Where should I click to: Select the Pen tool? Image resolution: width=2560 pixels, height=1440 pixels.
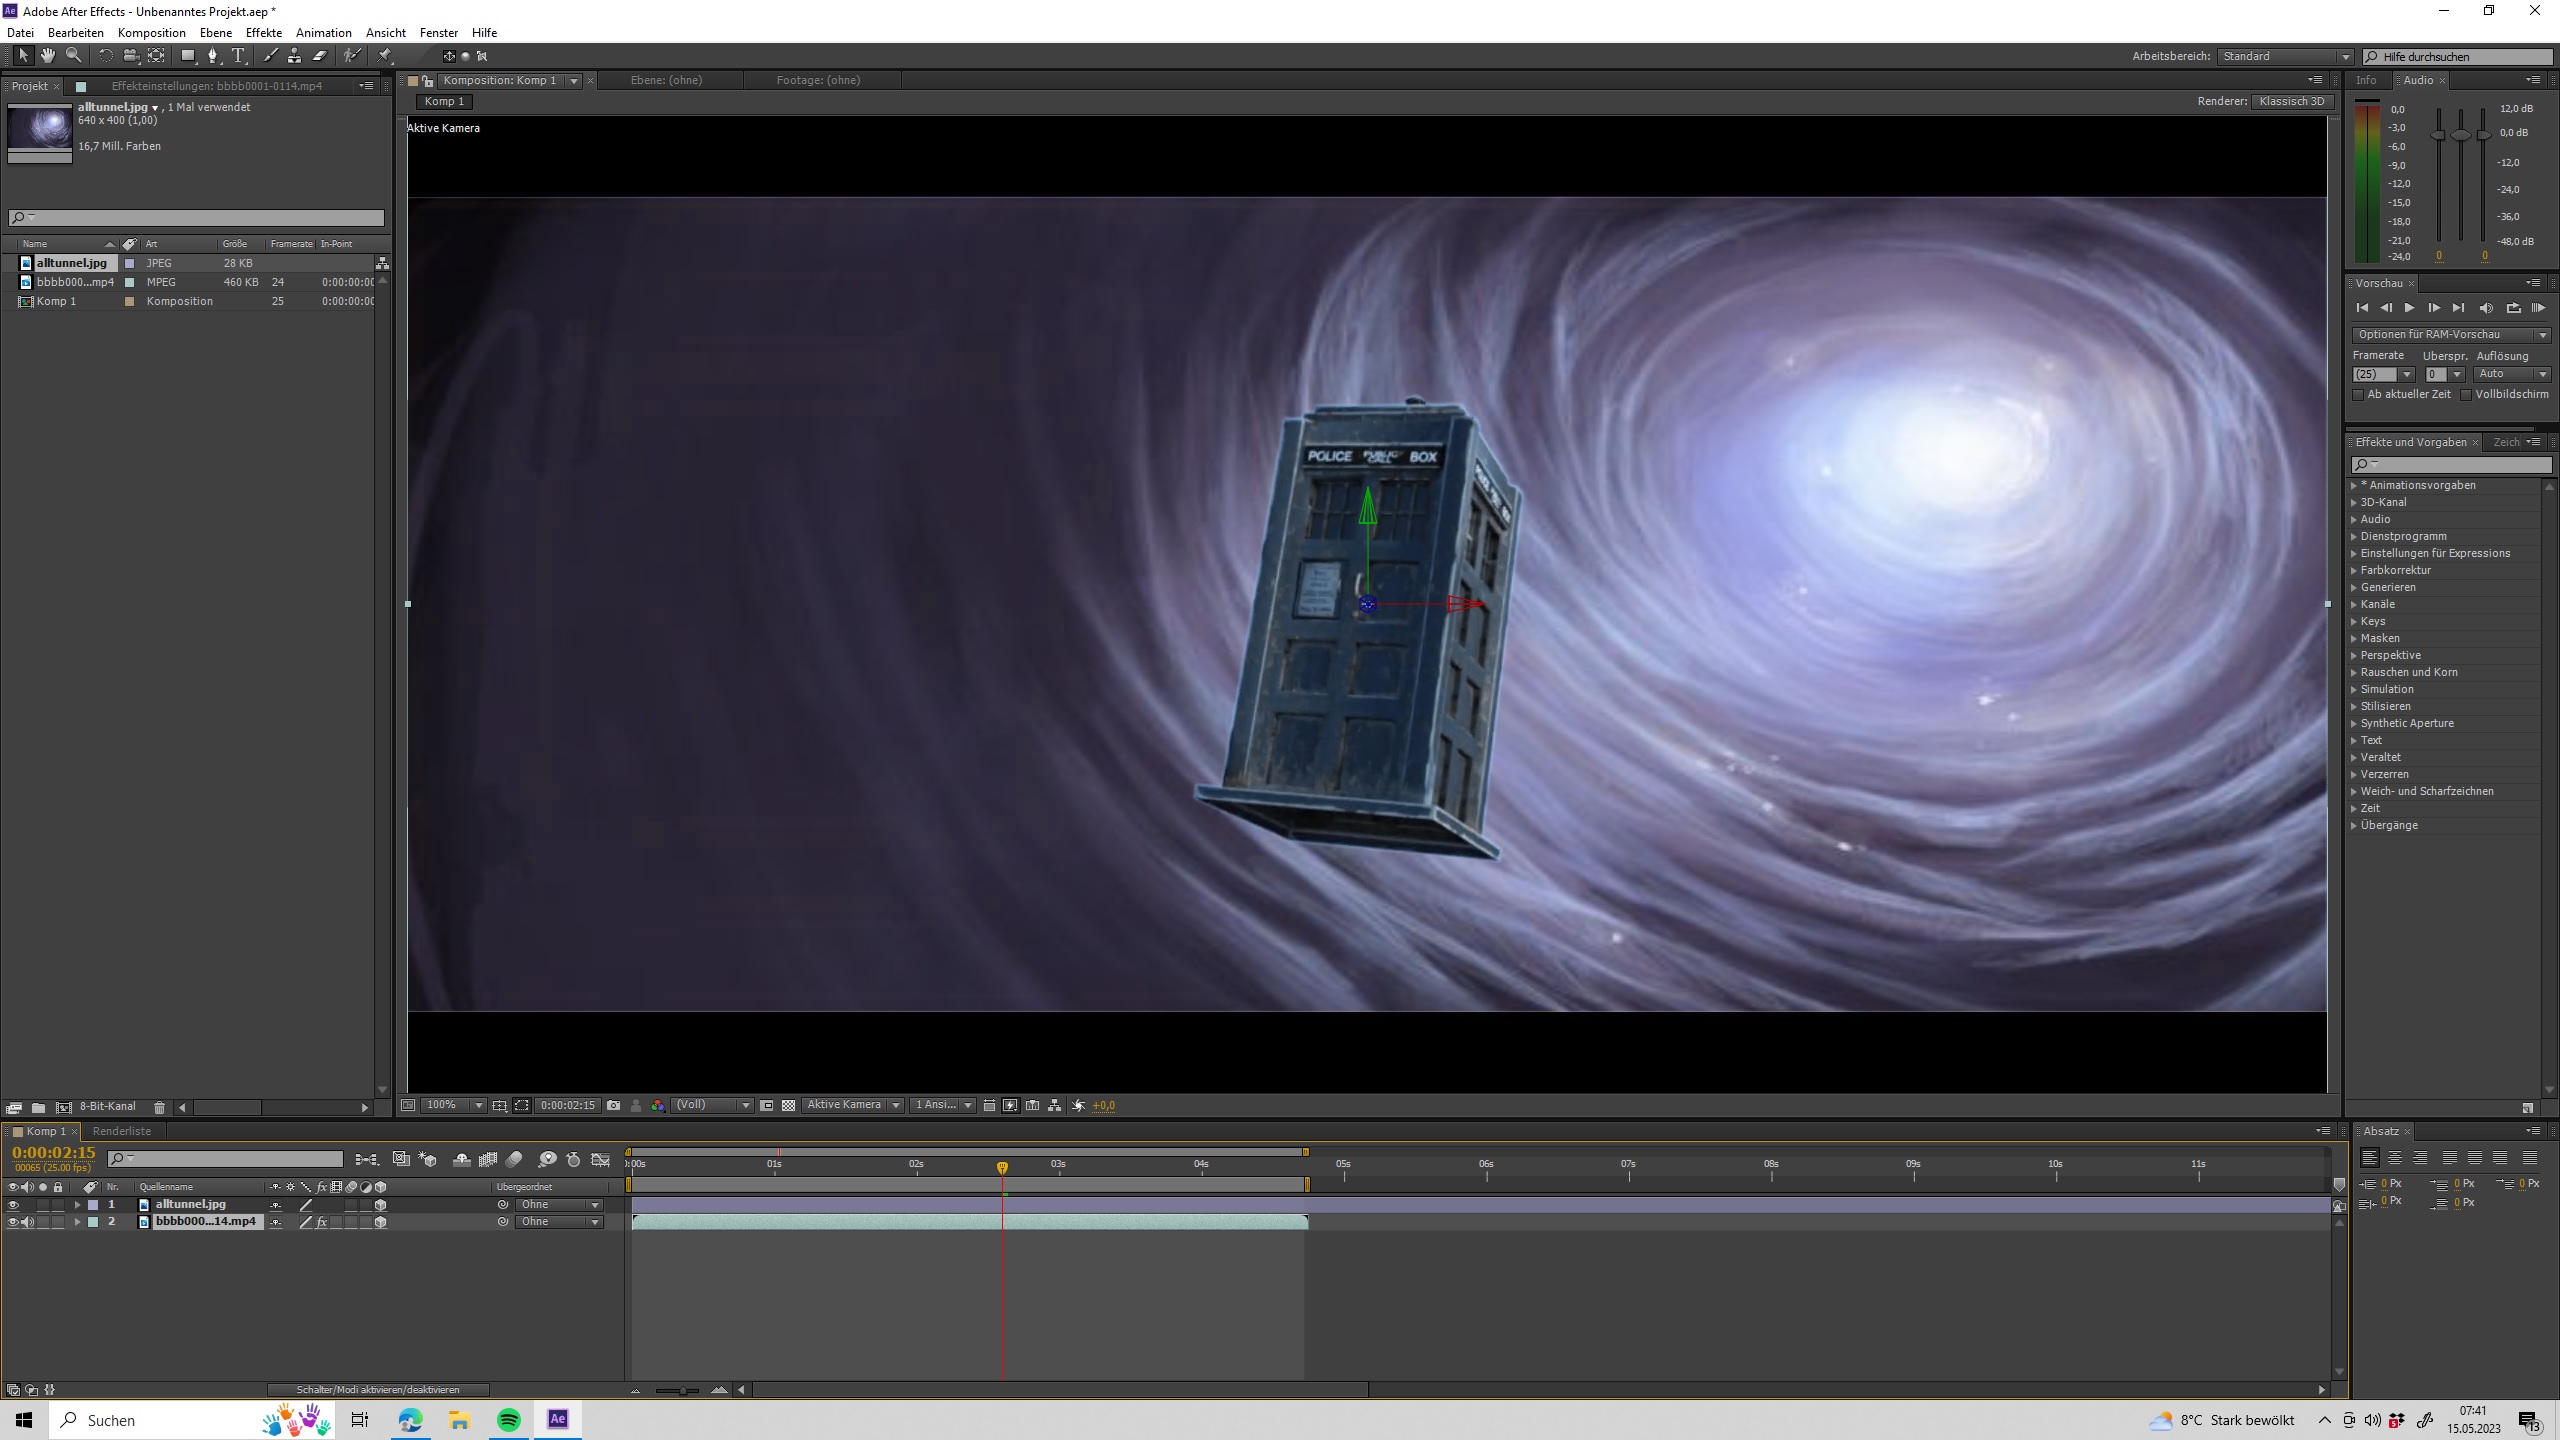coord(212,56)
